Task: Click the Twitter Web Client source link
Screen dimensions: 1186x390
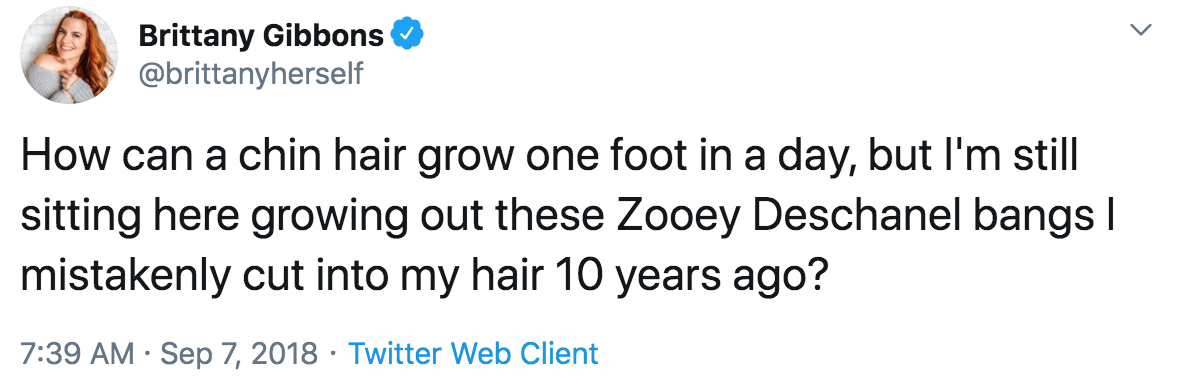Action: pos(473,353)
